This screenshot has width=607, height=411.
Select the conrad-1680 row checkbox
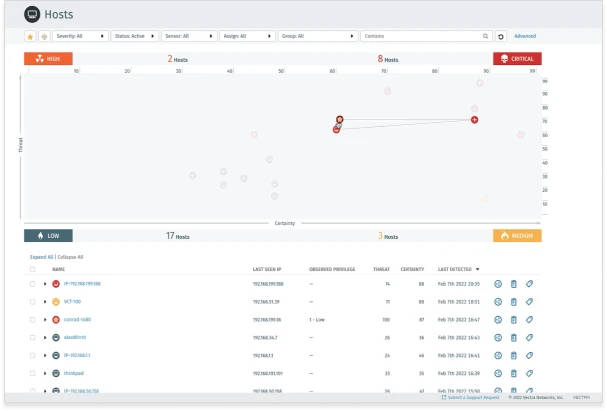pyautogui.click(x=32, y=319)
